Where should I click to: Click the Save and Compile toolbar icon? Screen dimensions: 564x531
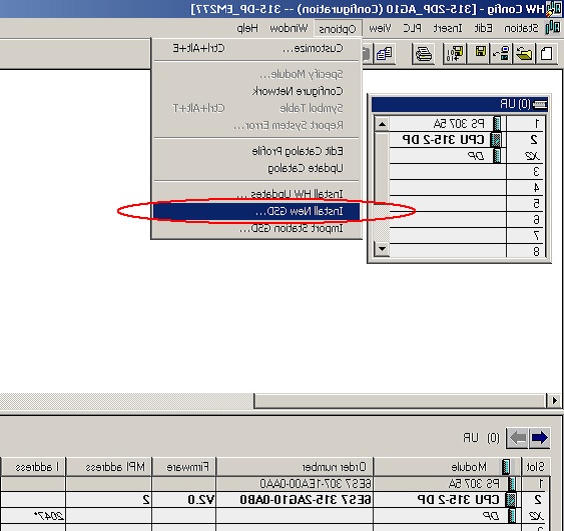tap(455, 54)
